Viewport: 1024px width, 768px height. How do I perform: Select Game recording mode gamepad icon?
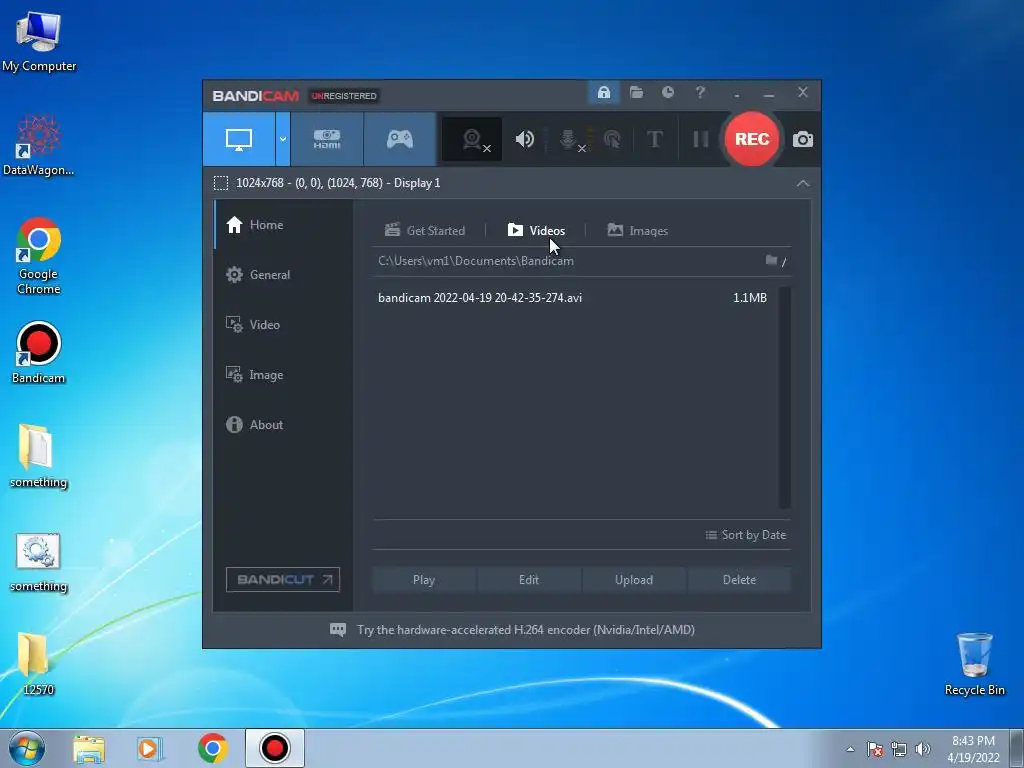(x=400, y=139)
